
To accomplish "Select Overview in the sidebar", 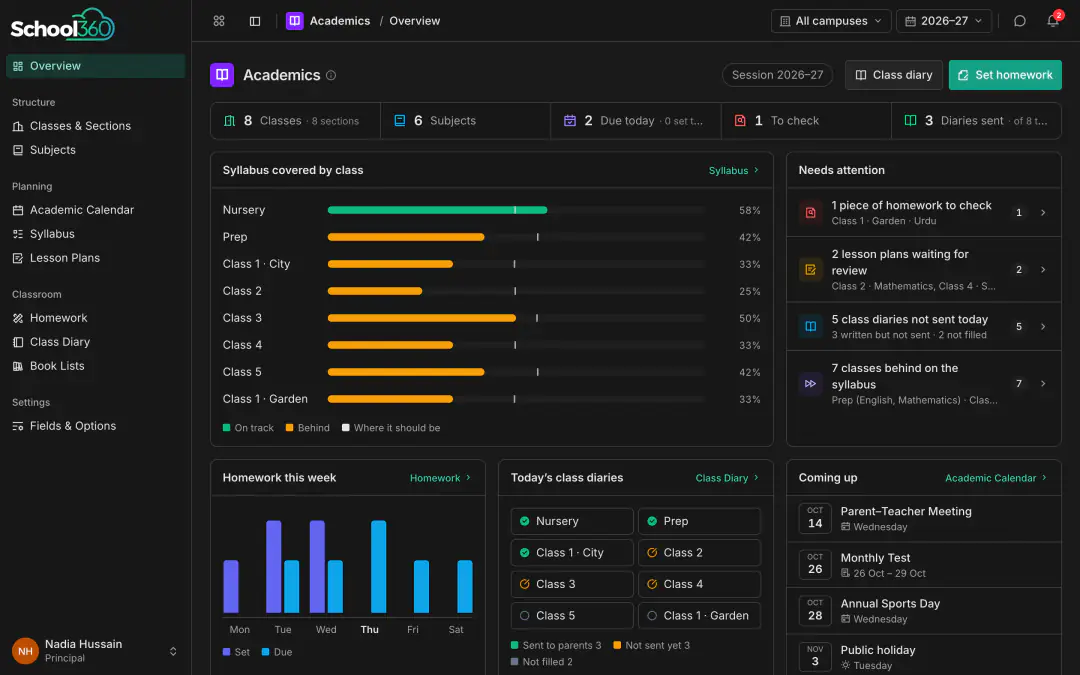I will (96, 66).
